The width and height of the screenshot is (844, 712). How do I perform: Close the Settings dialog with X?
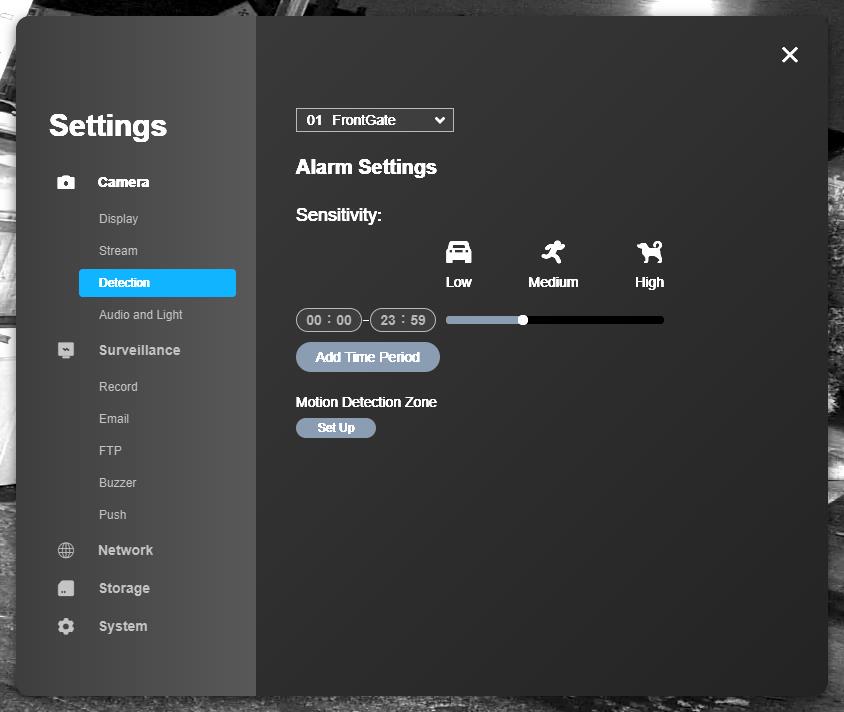790,55
